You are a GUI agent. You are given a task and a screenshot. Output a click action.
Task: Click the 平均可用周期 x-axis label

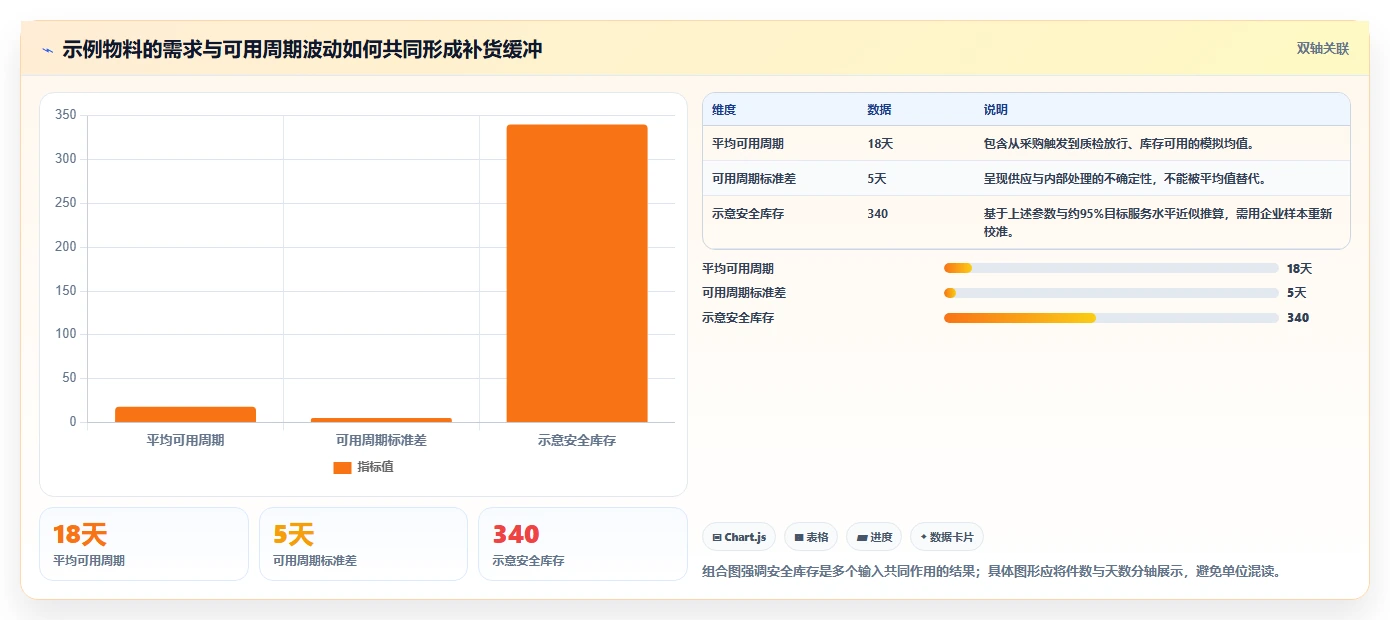[185, 440]
